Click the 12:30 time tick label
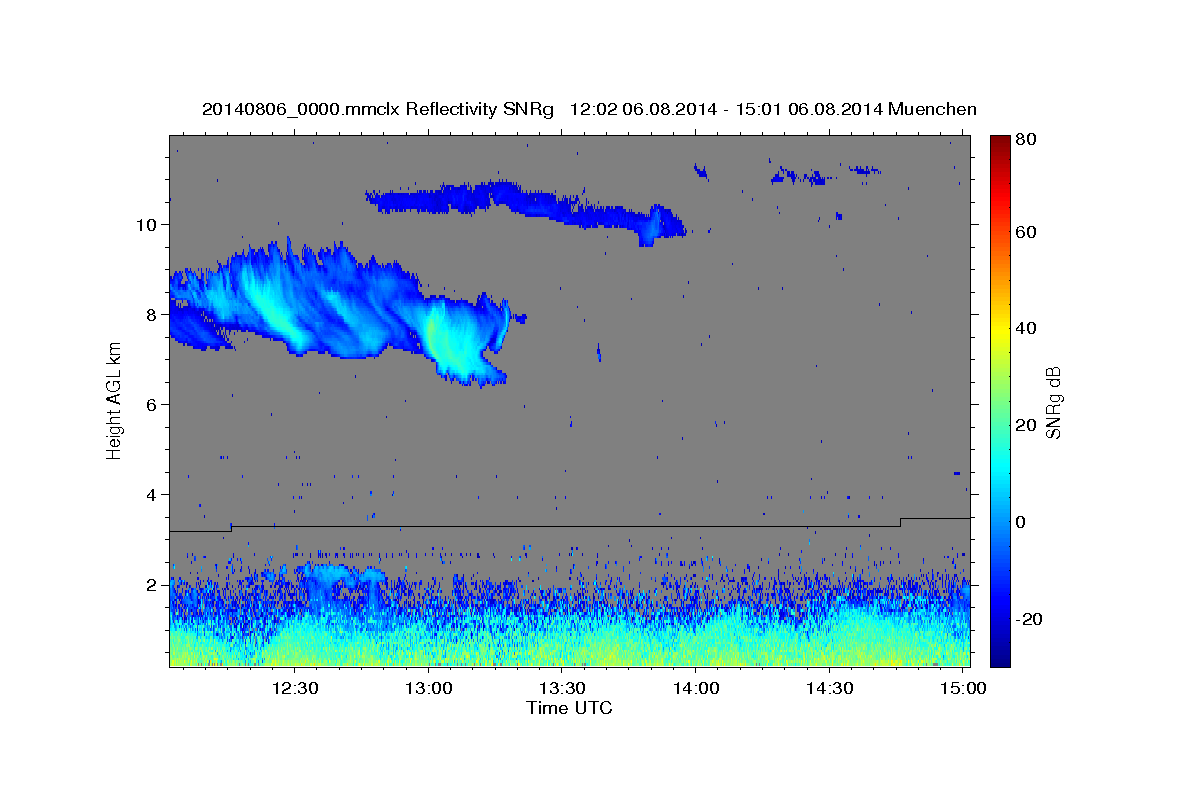This screenshot has height=800, width=1200. (296, 688)
